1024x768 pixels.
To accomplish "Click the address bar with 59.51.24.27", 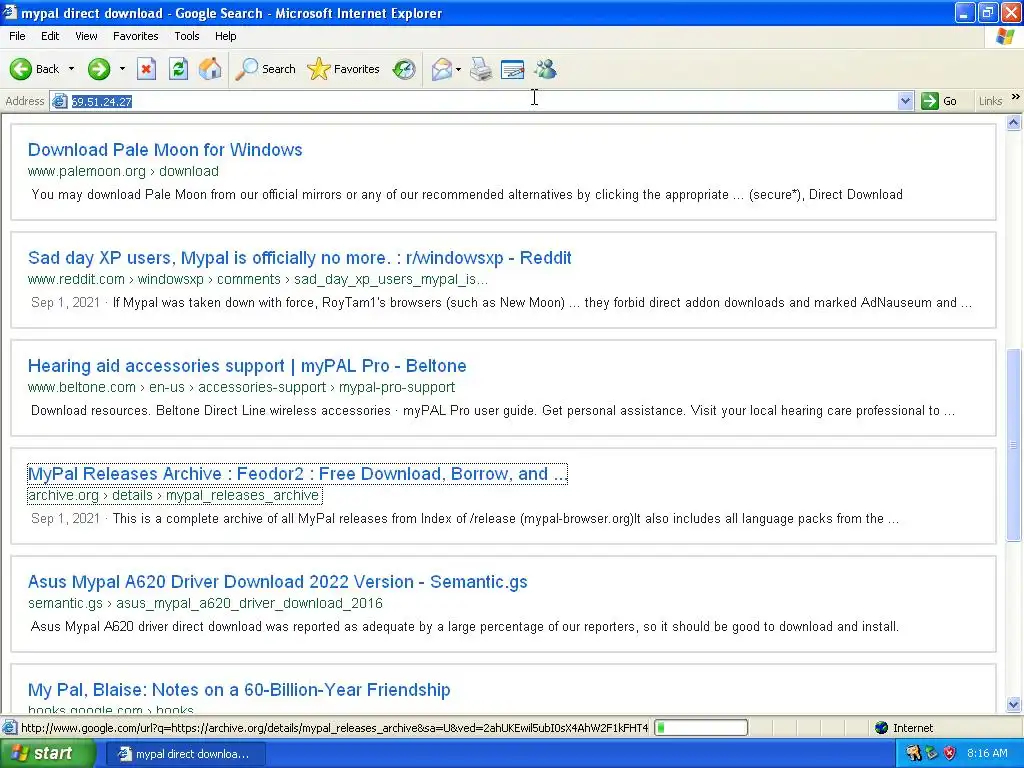I will 481,101.
